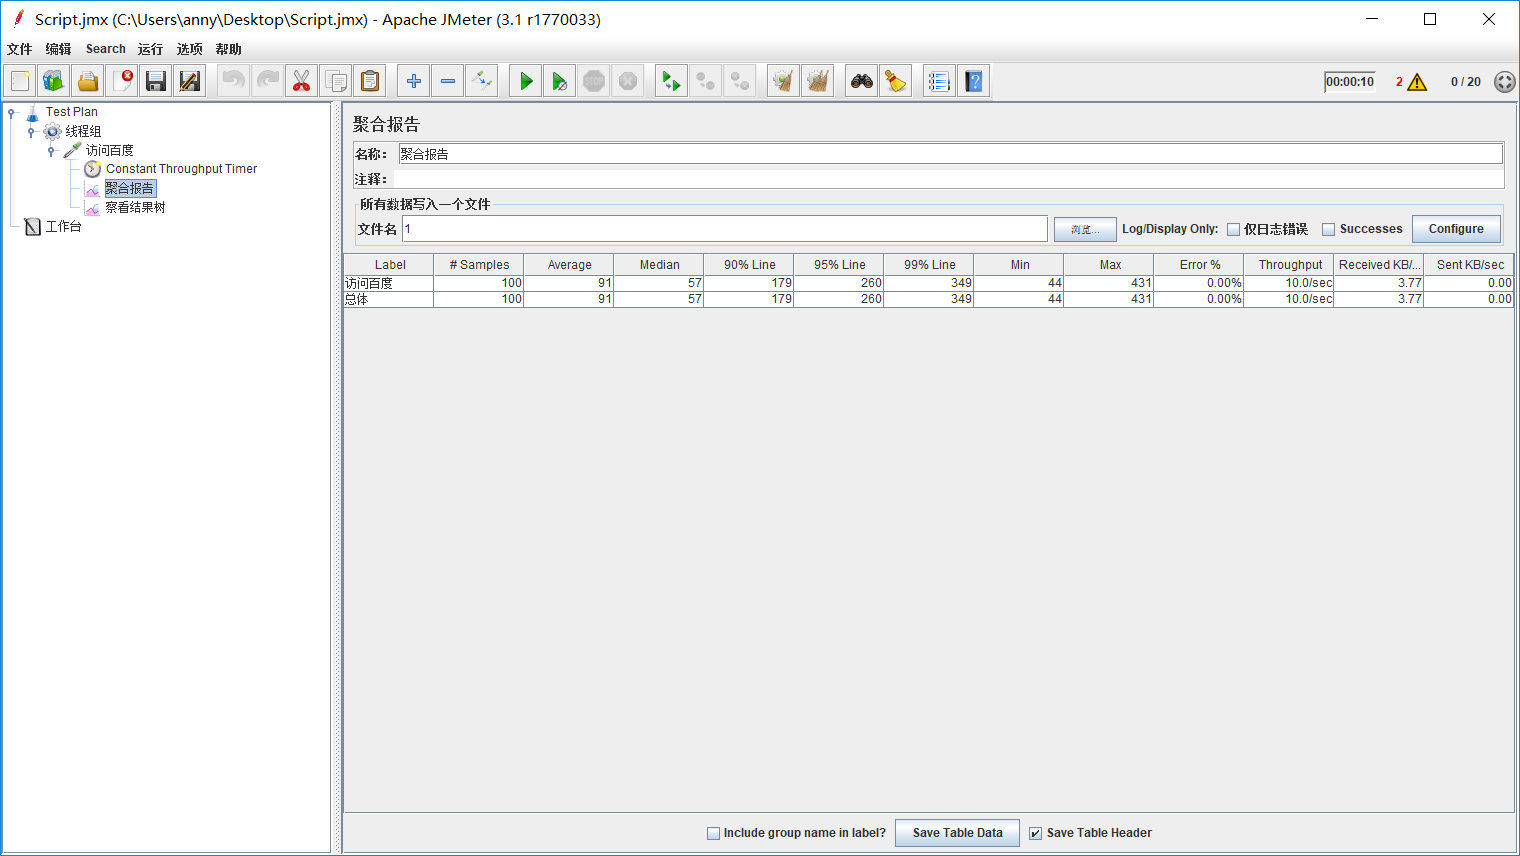Screen dimensions: 1520x856
Task: Click the thread status icon after 0 / 20
Action: (x=1504, y=82)
